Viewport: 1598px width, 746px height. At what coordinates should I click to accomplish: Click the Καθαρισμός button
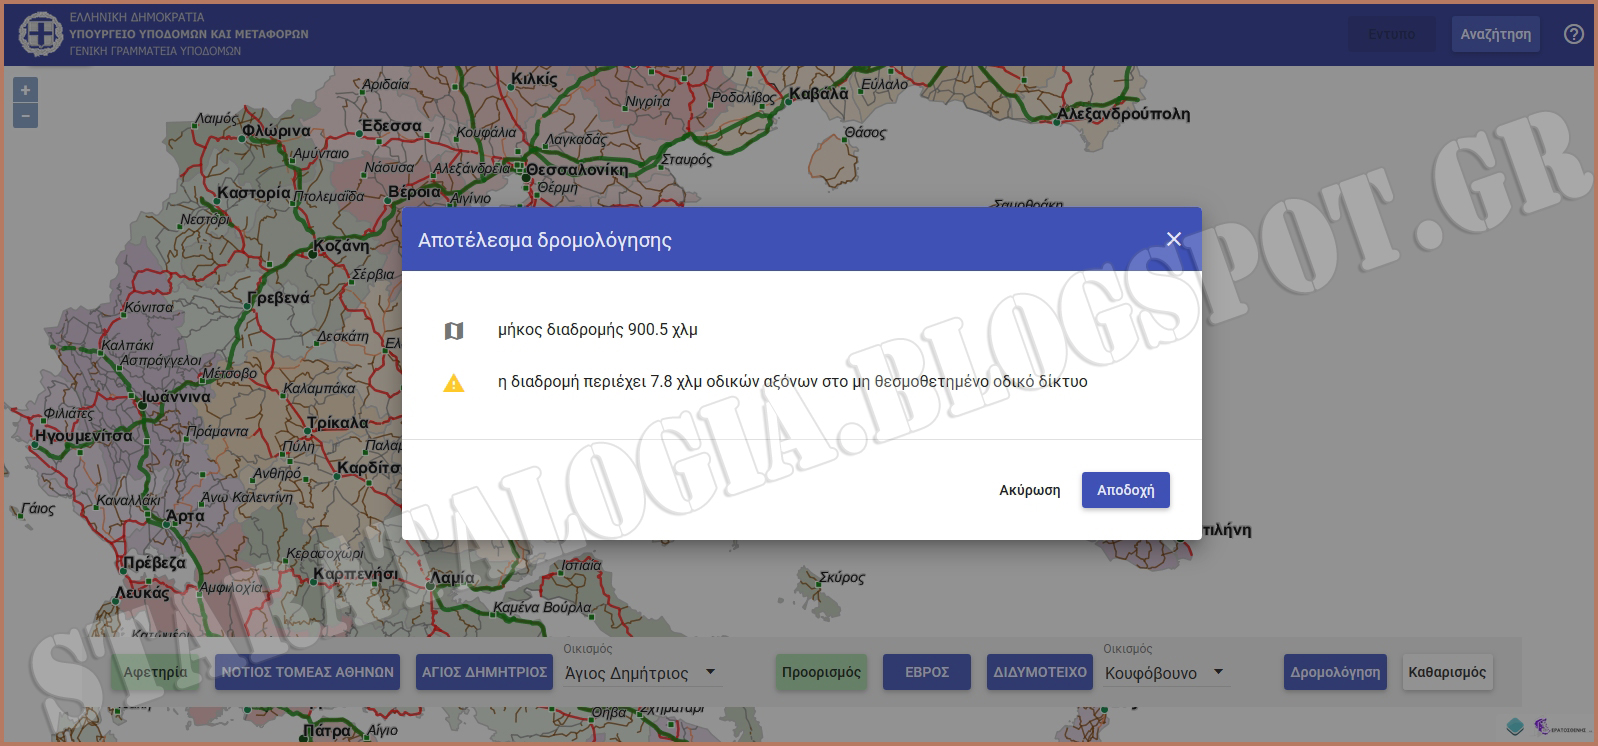1447,672
